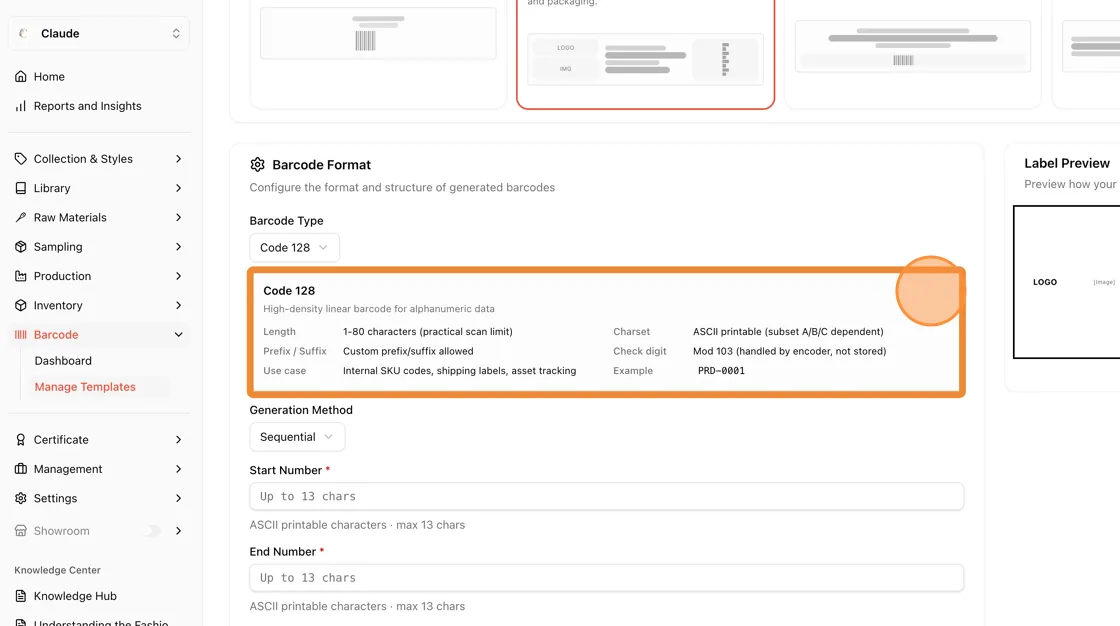1120x626 pixels.
Task: Click the End Number input field
Action: [606, 577]
